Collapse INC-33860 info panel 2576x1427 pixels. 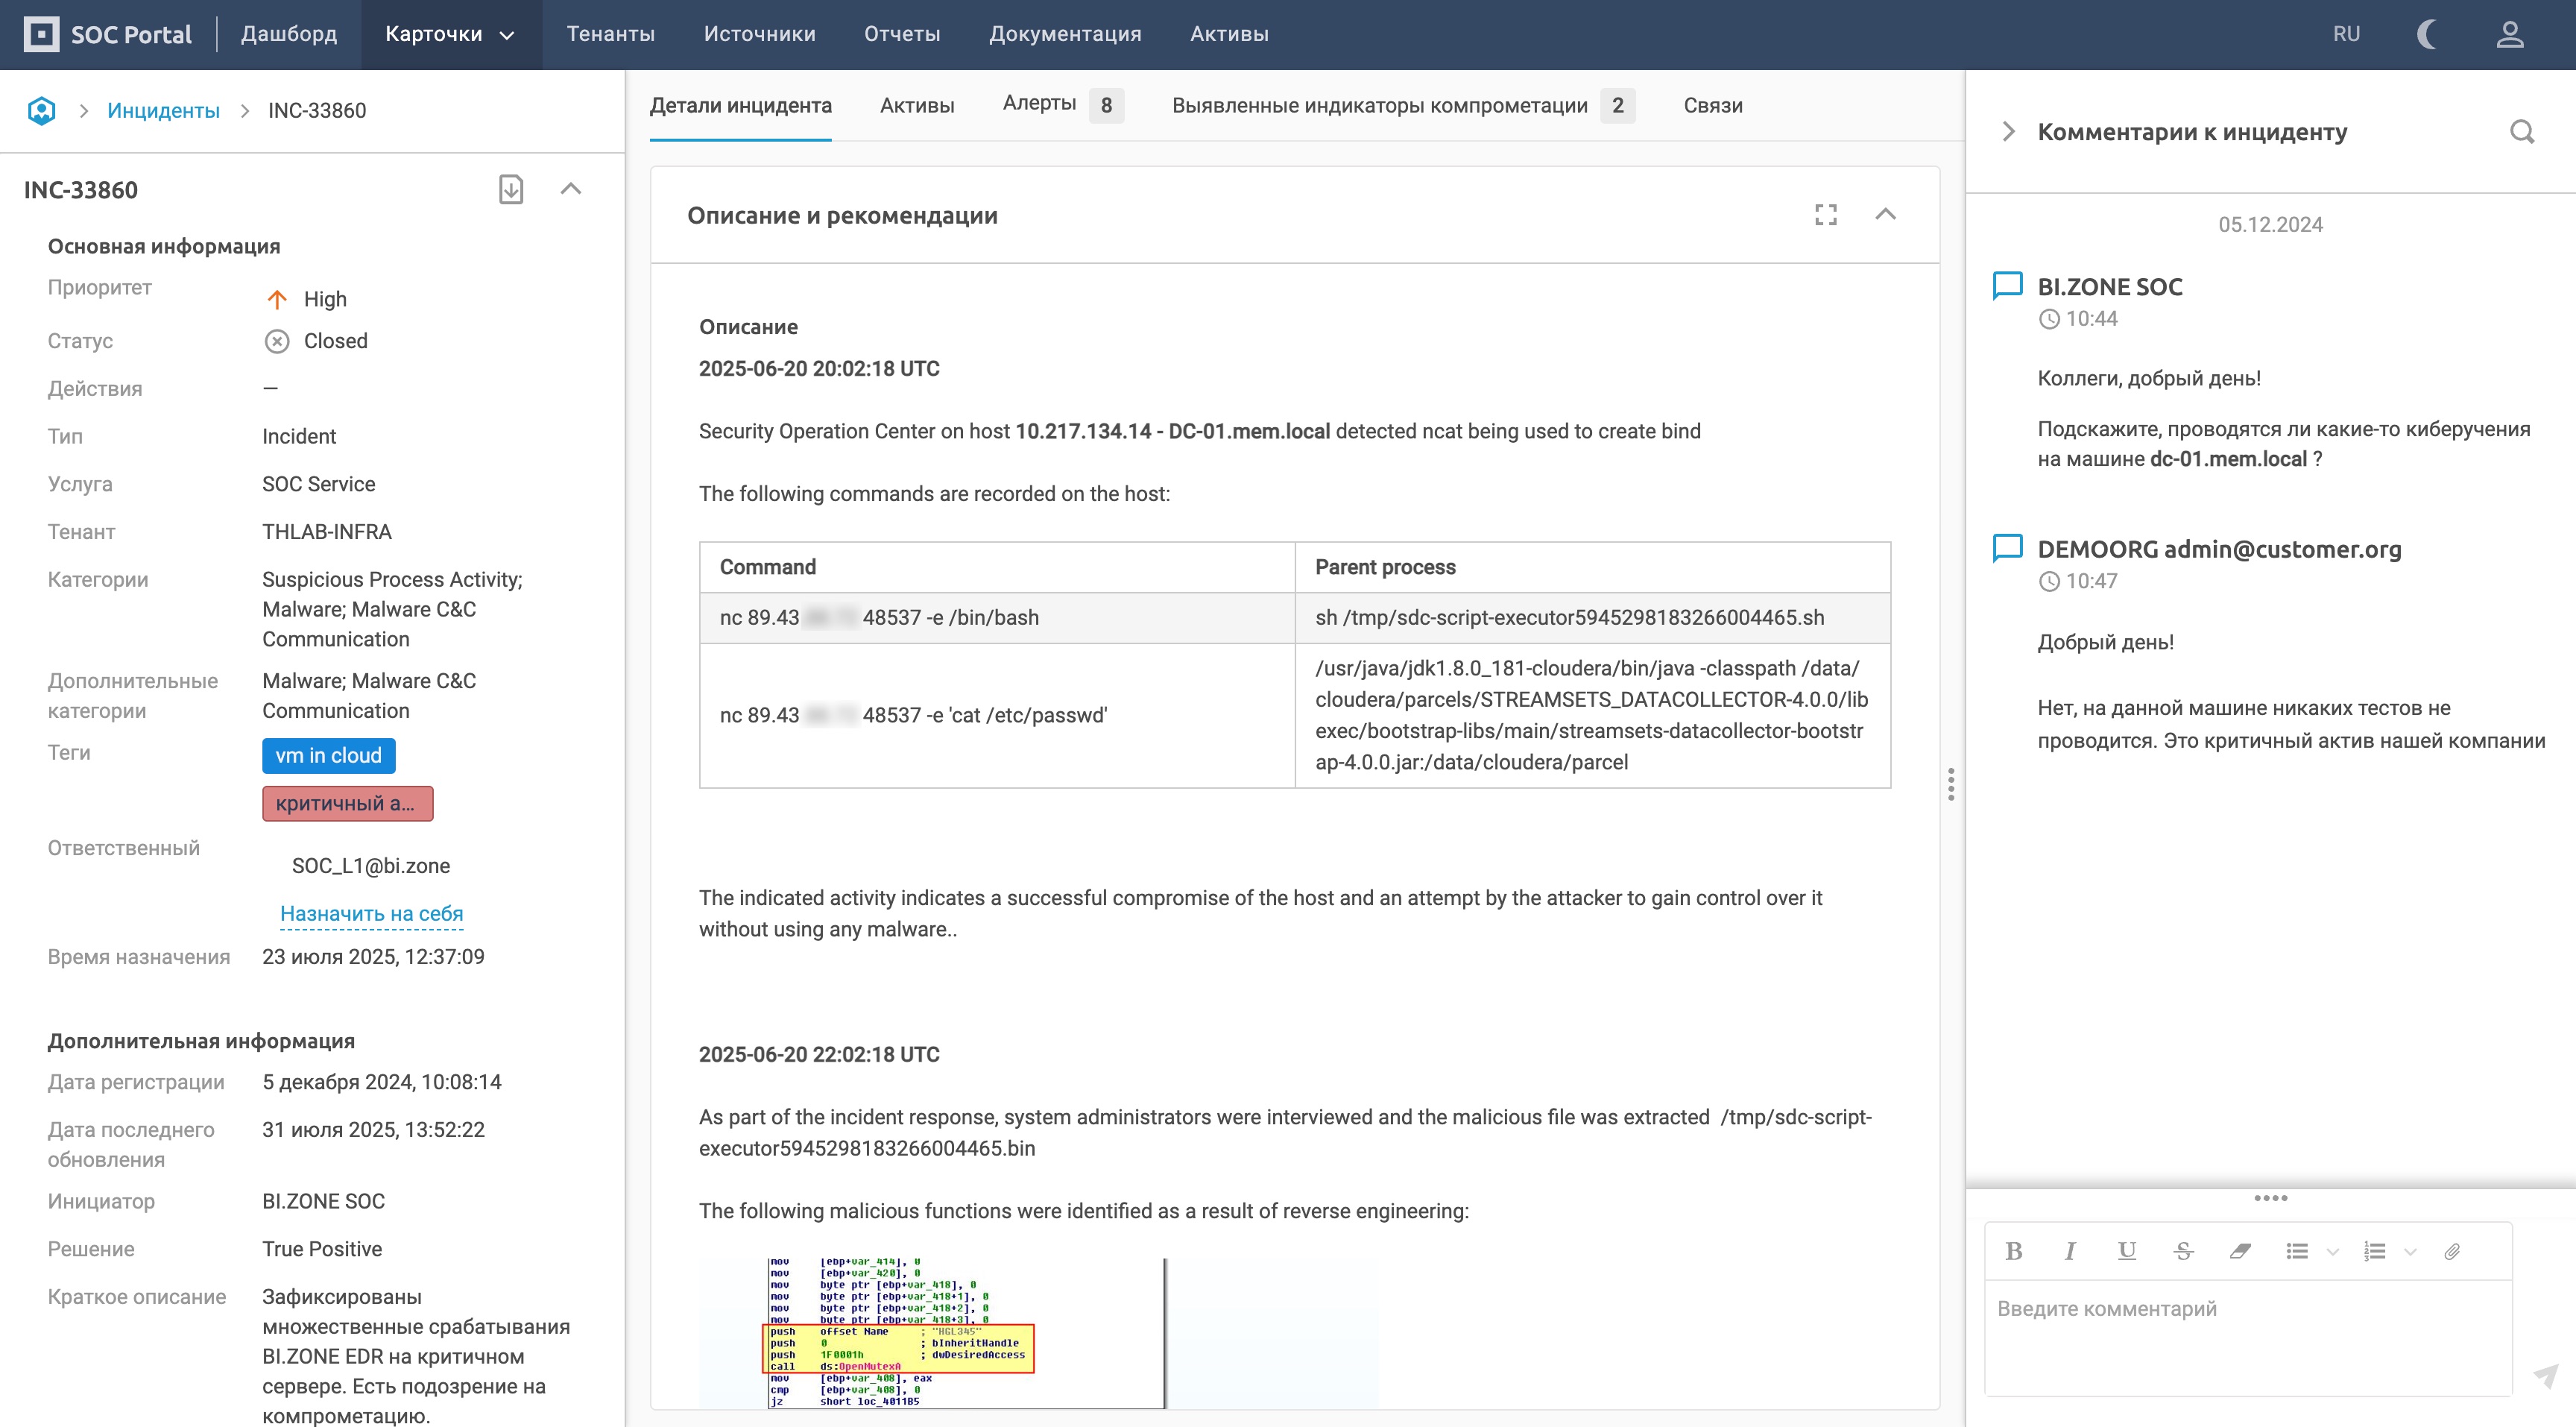pyautogui.click(x=571, y=188)
